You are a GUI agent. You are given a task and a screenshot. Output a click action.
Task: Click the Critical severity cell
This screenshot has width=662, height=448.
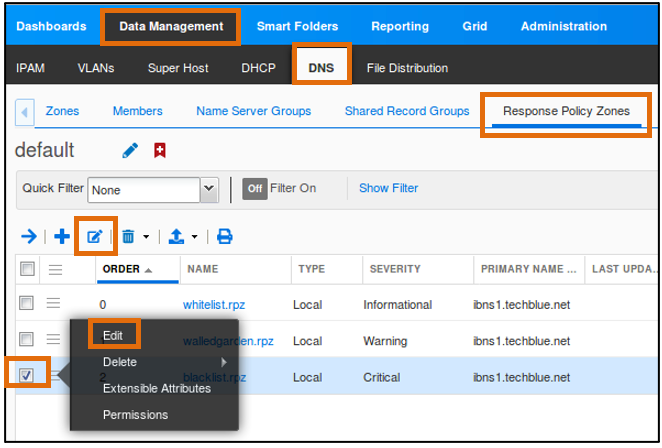pyautogui.click(x=382, y=377)
